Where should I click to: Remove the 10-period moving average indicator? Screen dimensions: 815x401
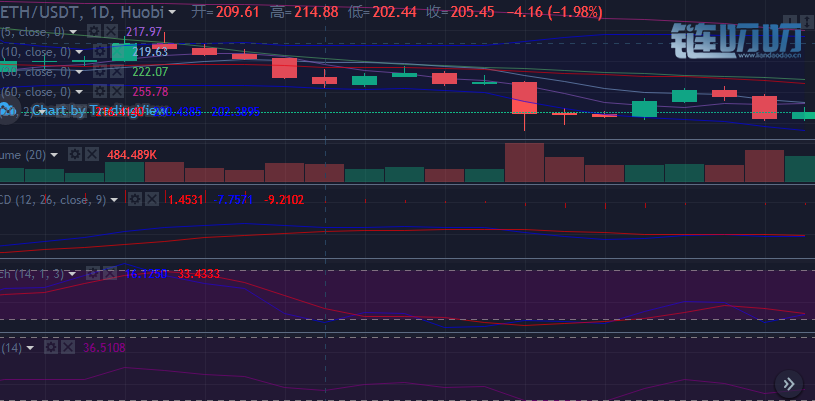coord(115,52)
